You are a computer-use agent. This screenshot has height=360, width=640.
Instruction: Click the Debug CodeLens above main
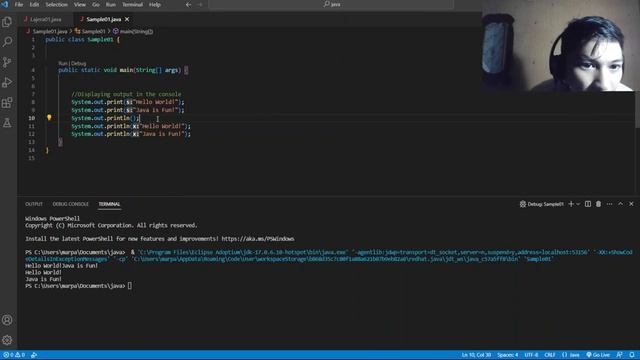[79, 63]
